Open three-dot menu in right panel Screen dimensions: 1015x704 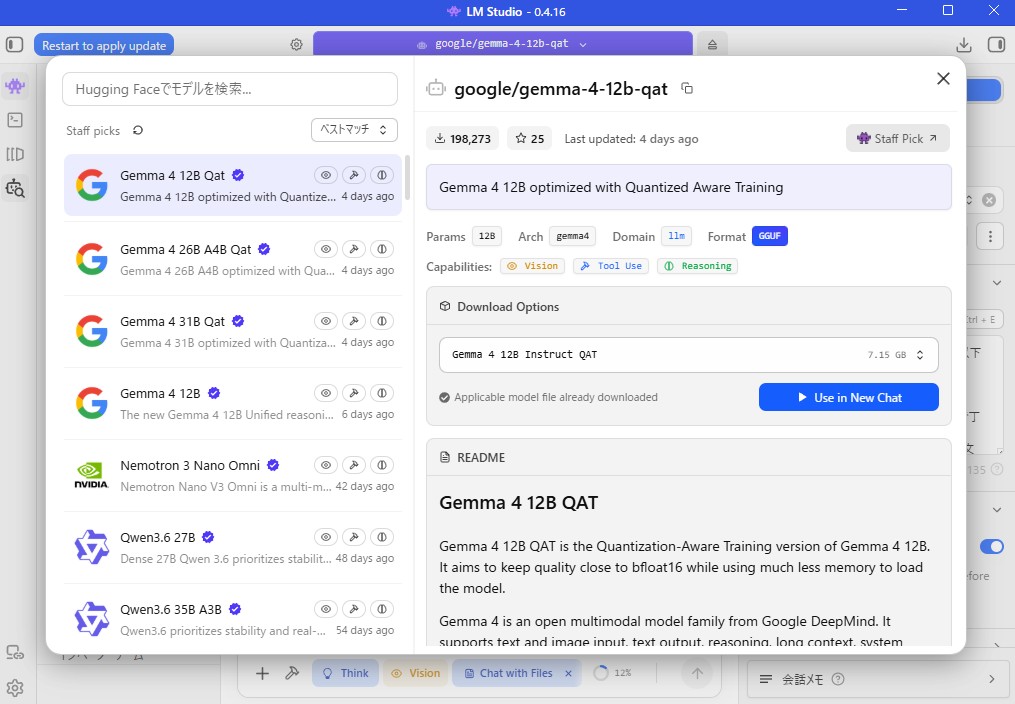(x=990, y=237)
